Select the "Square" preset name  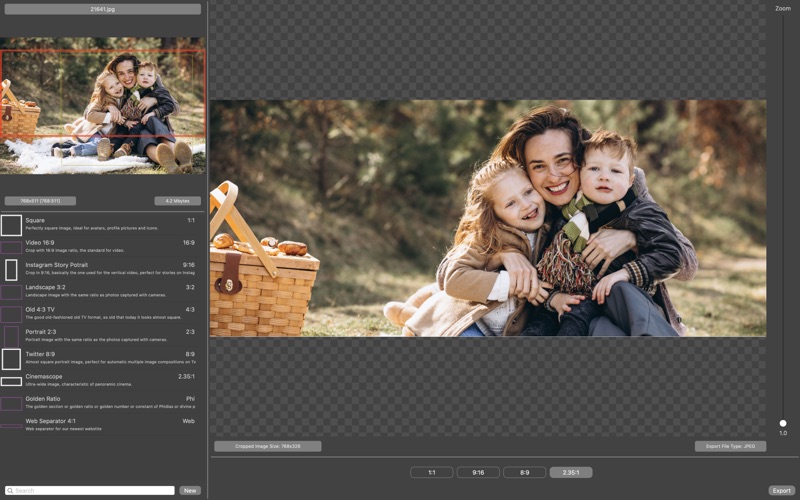coord(35,220)
